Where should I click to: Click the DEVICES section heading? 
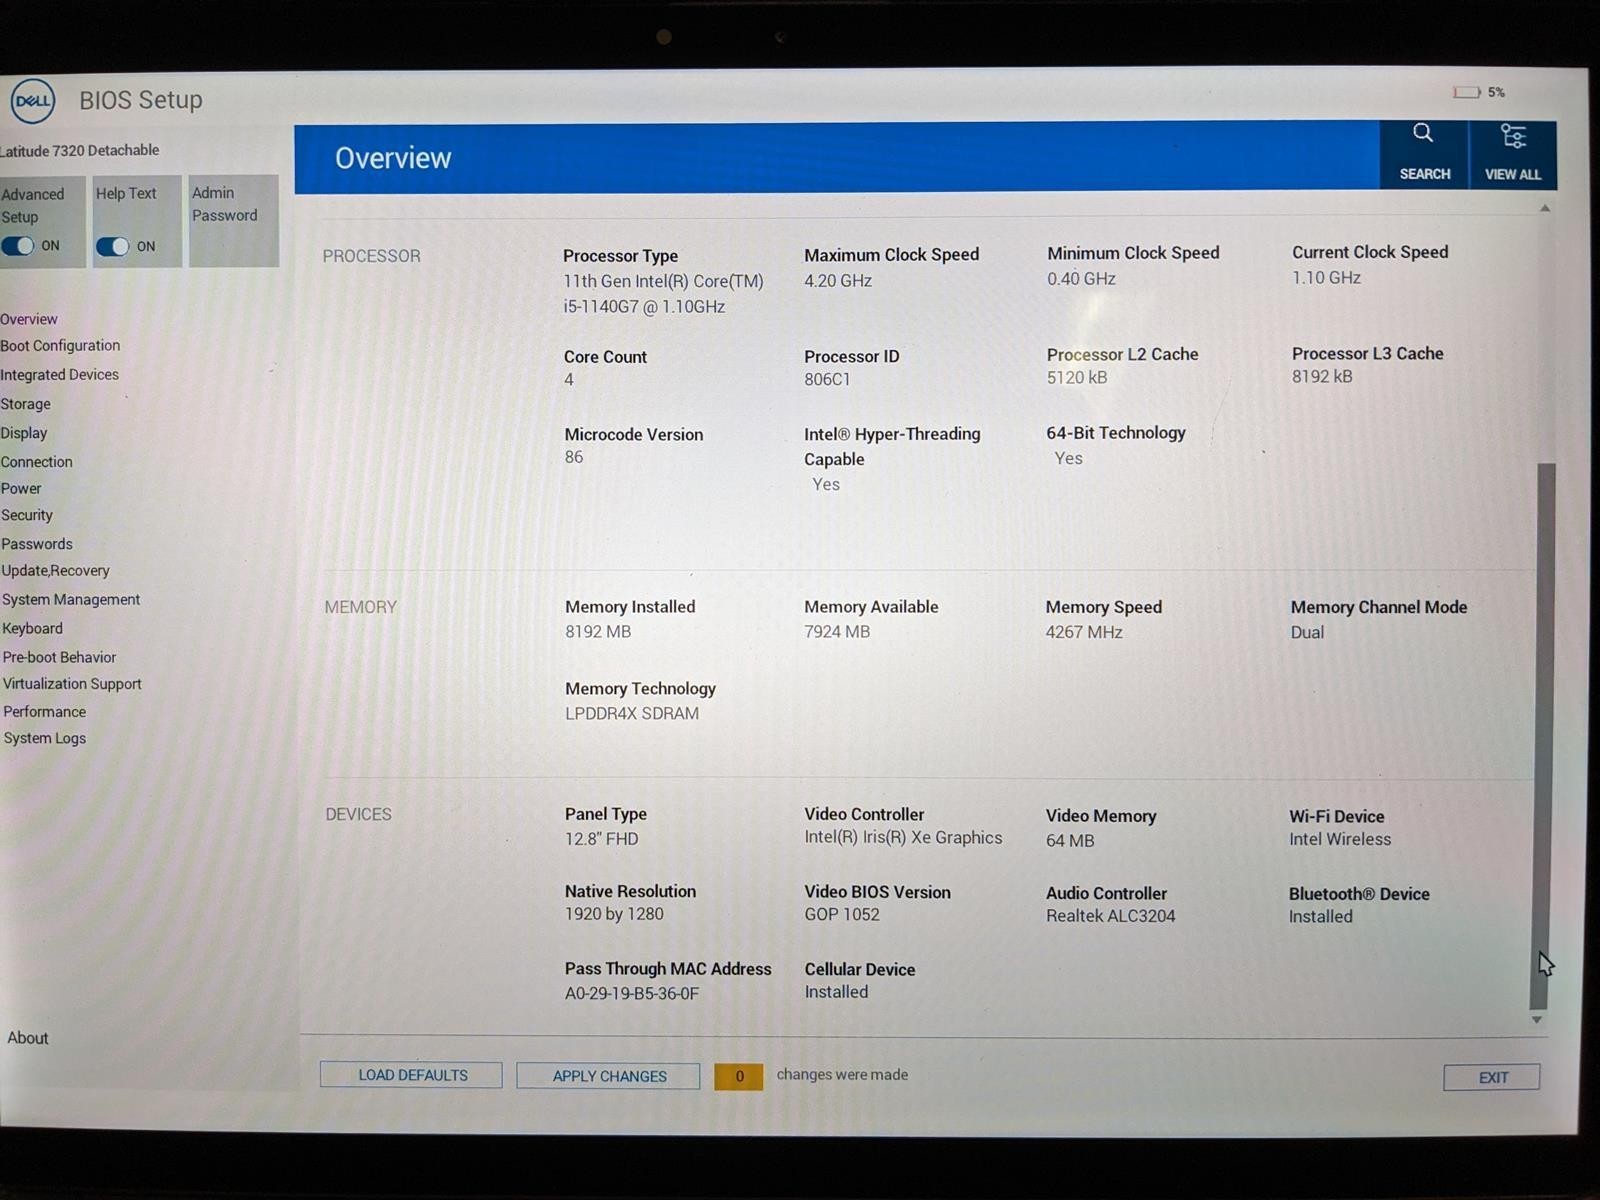point(358,814)
